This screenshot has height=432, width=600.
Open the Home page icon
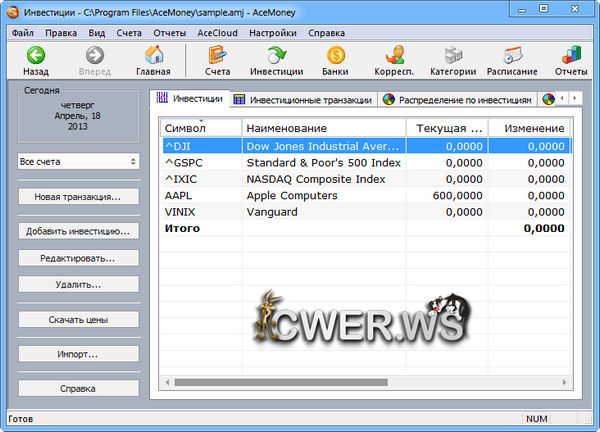pyautogui.click(x=154, y=55)
